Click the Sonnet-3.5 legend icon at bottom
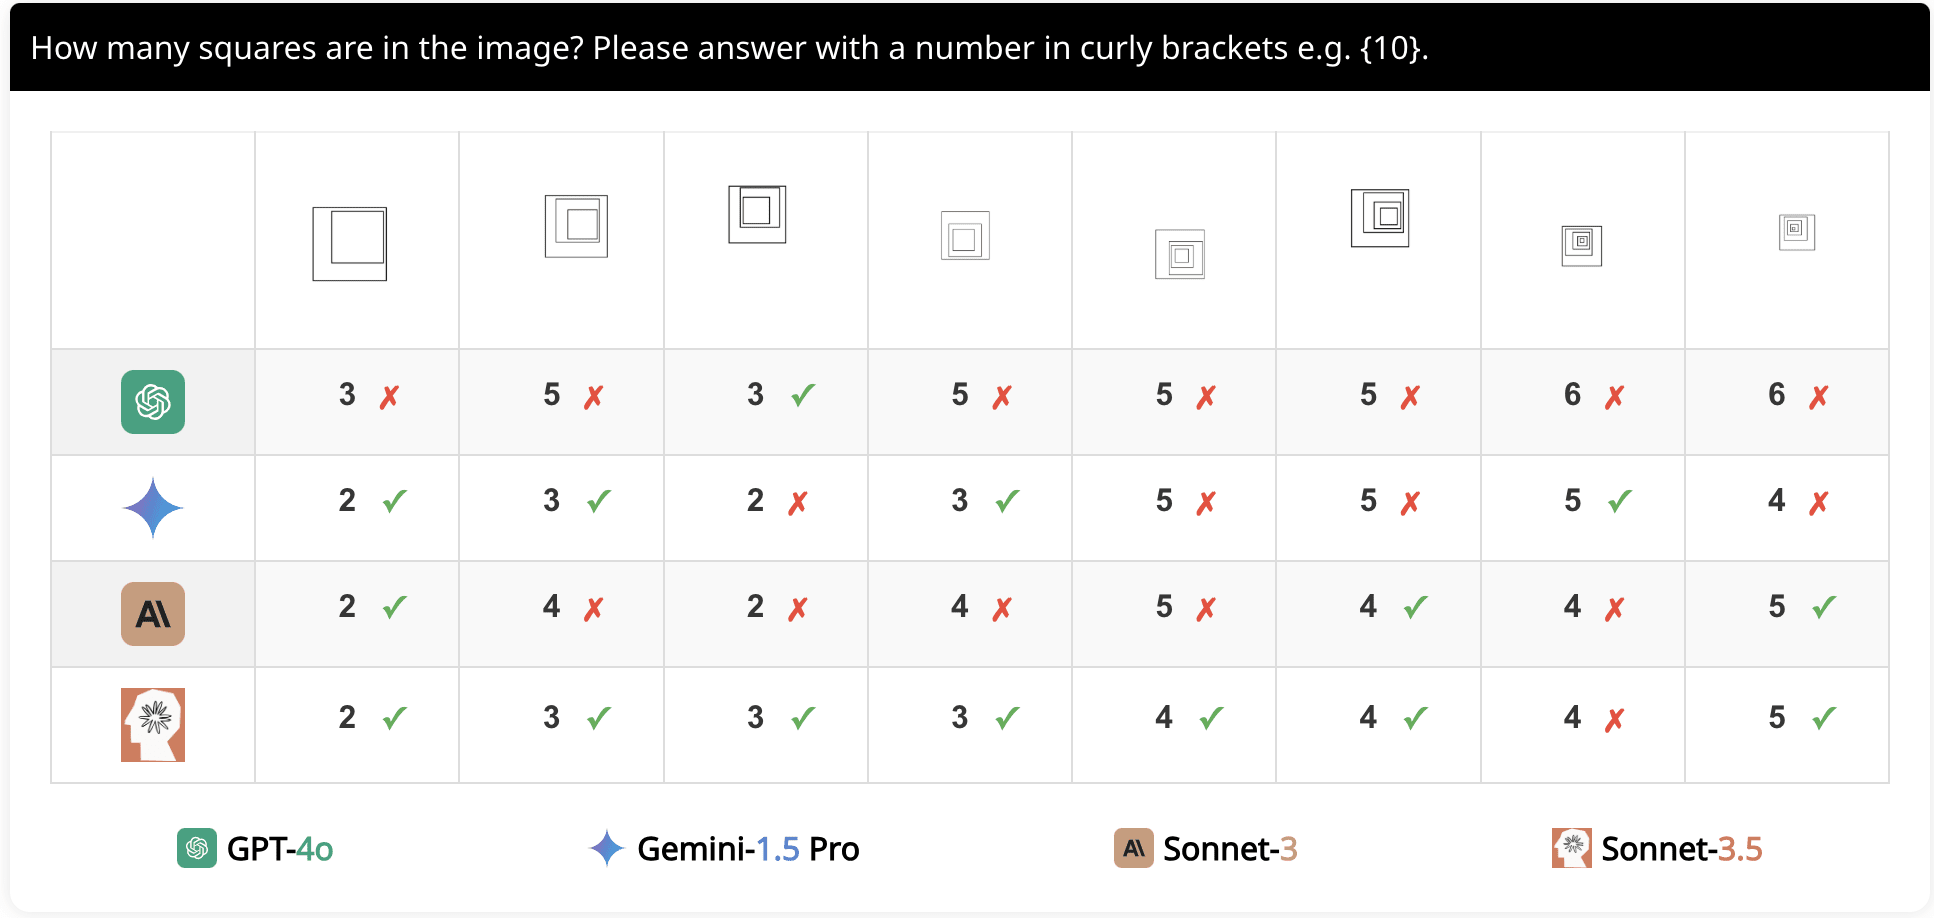The image size is (1934, 918). [1572, 848]
